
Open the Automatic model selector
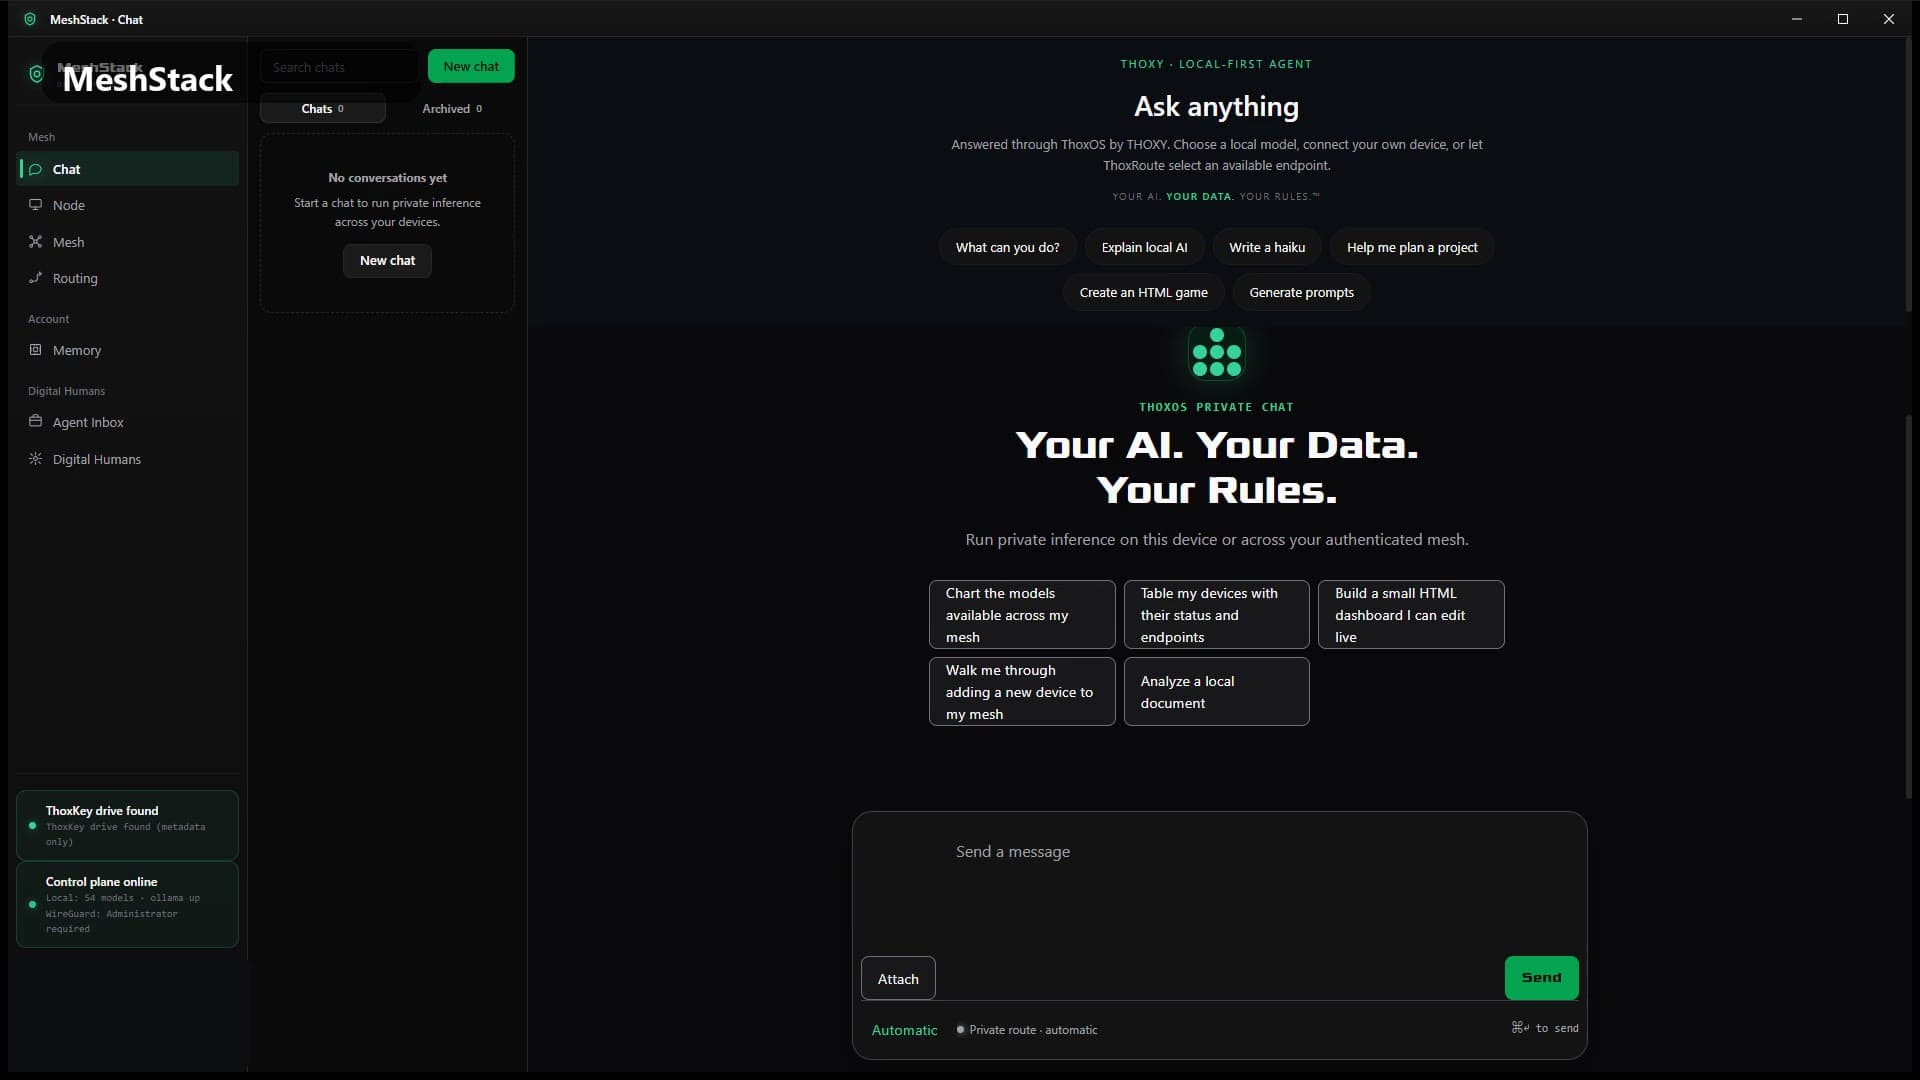(904, 1030)
